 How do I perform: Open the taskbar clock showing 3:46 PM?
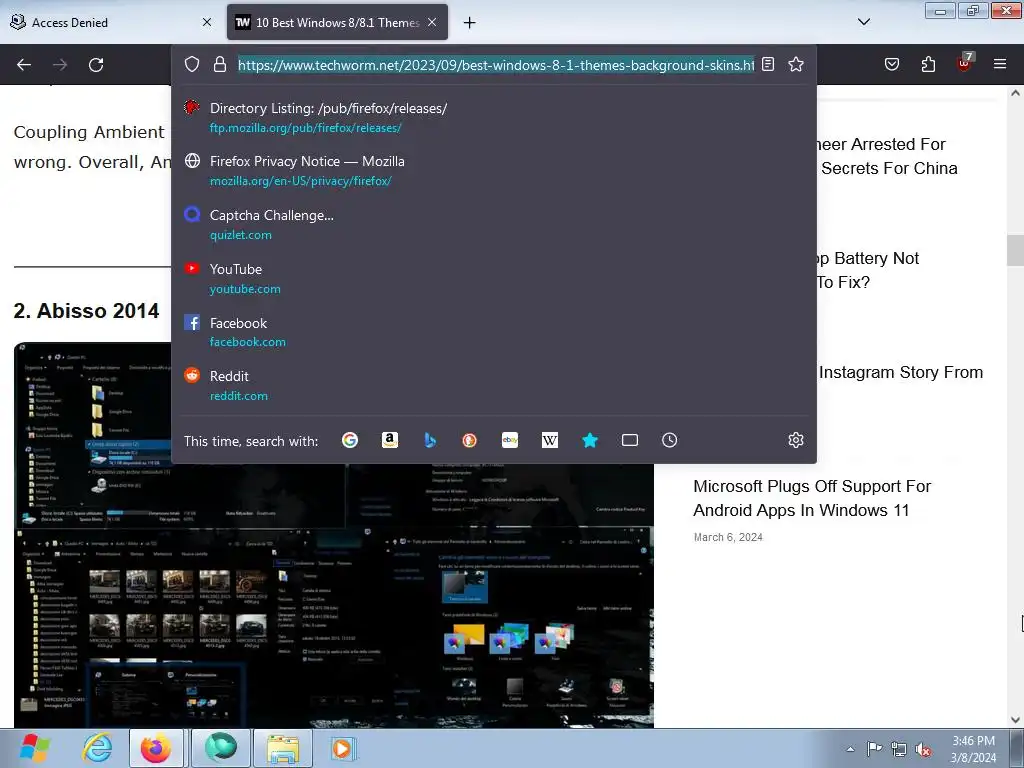[x=973, y=749]
